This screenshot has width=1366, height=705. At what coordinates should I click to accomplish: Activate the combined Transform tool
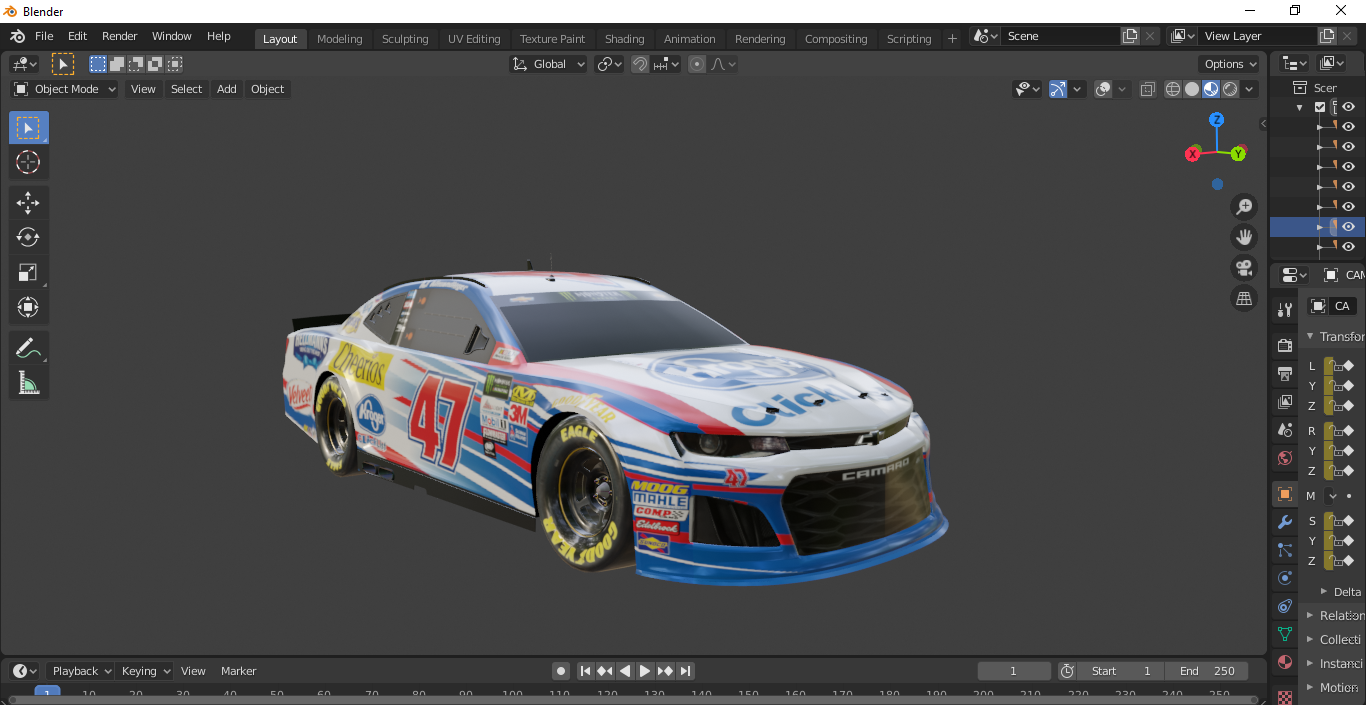pyautogui.click(x=28, y=306)
